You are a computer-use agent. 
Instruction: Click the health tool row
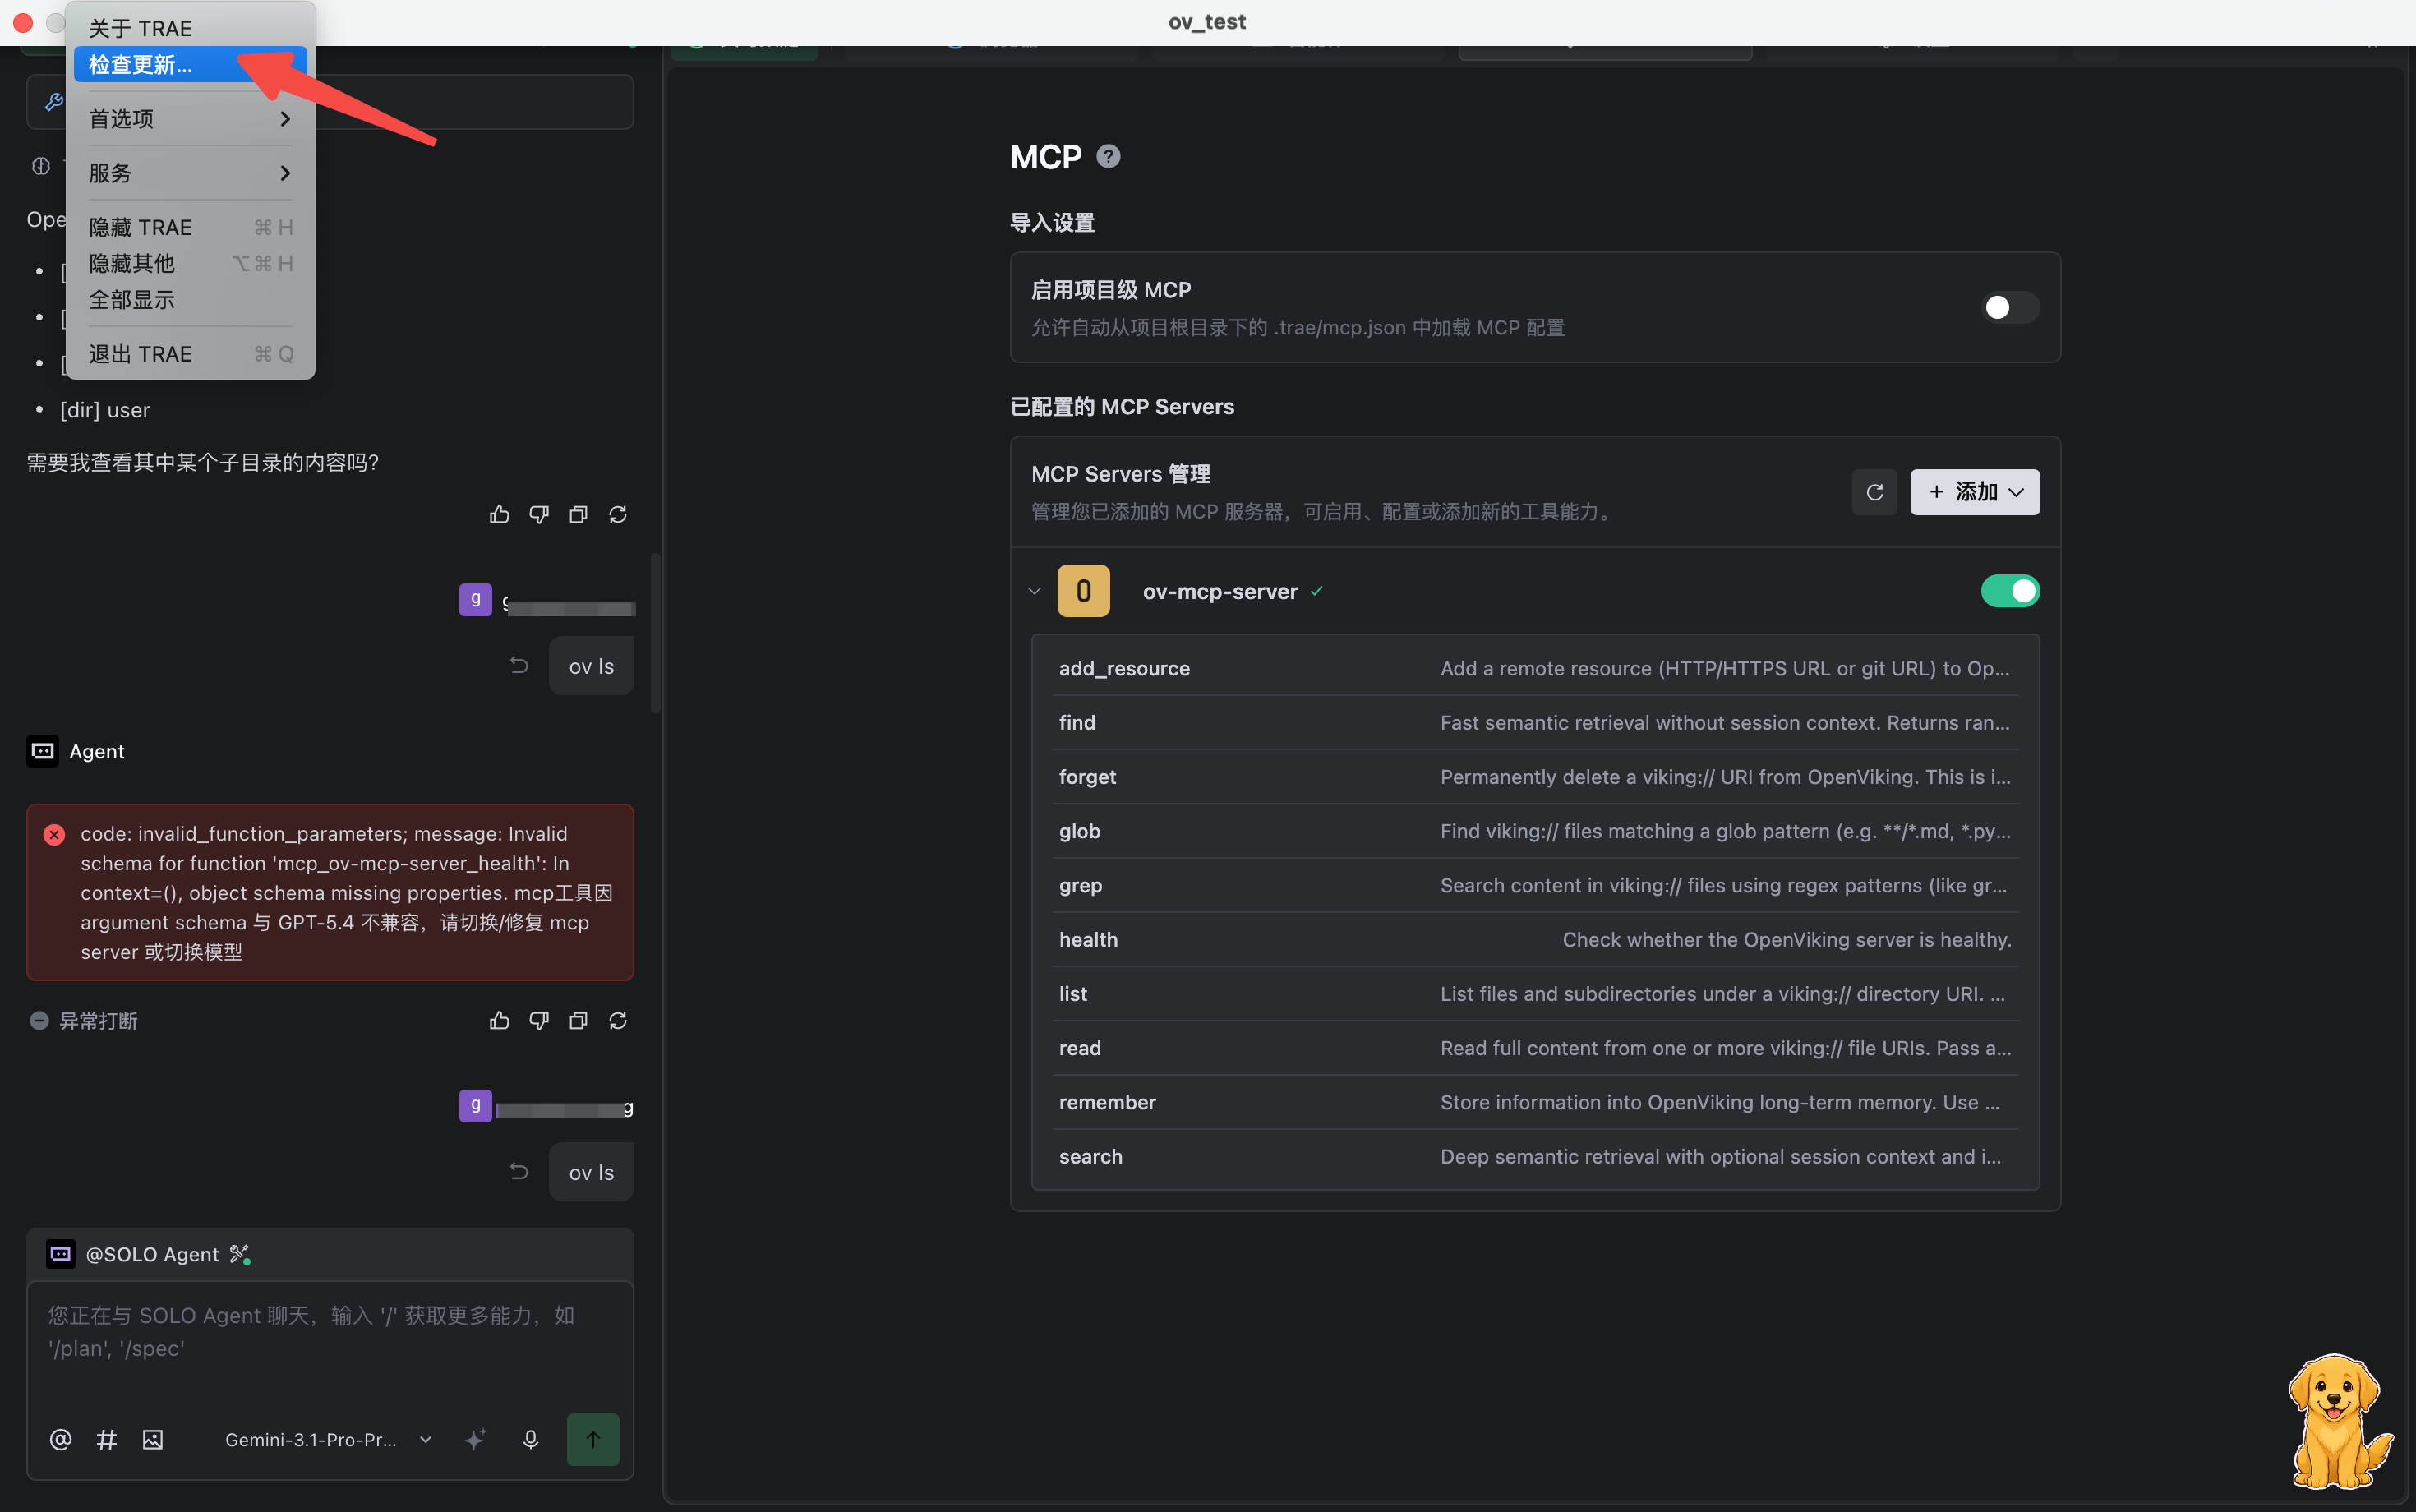pos(1535,939)
